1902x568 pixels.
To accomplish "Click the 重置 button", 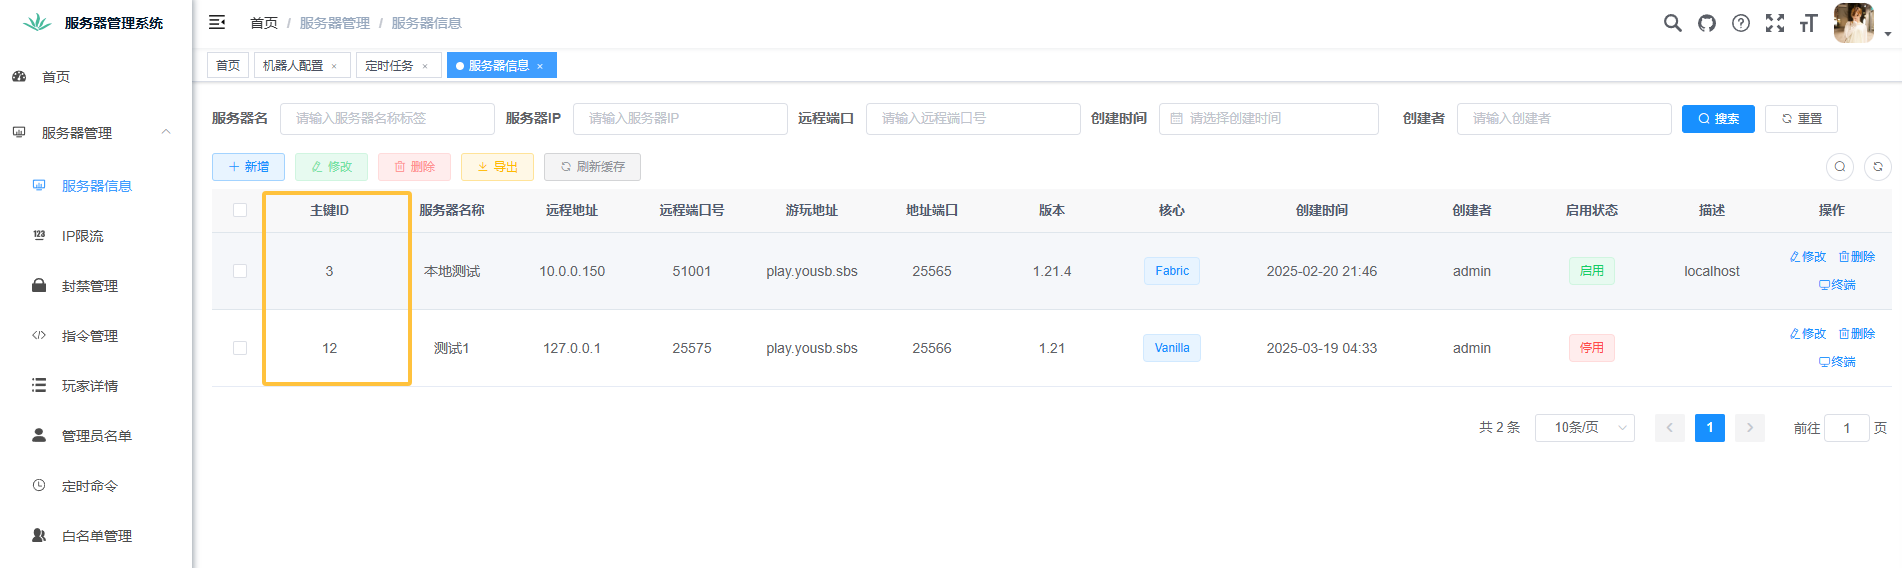I will 1801,118.
